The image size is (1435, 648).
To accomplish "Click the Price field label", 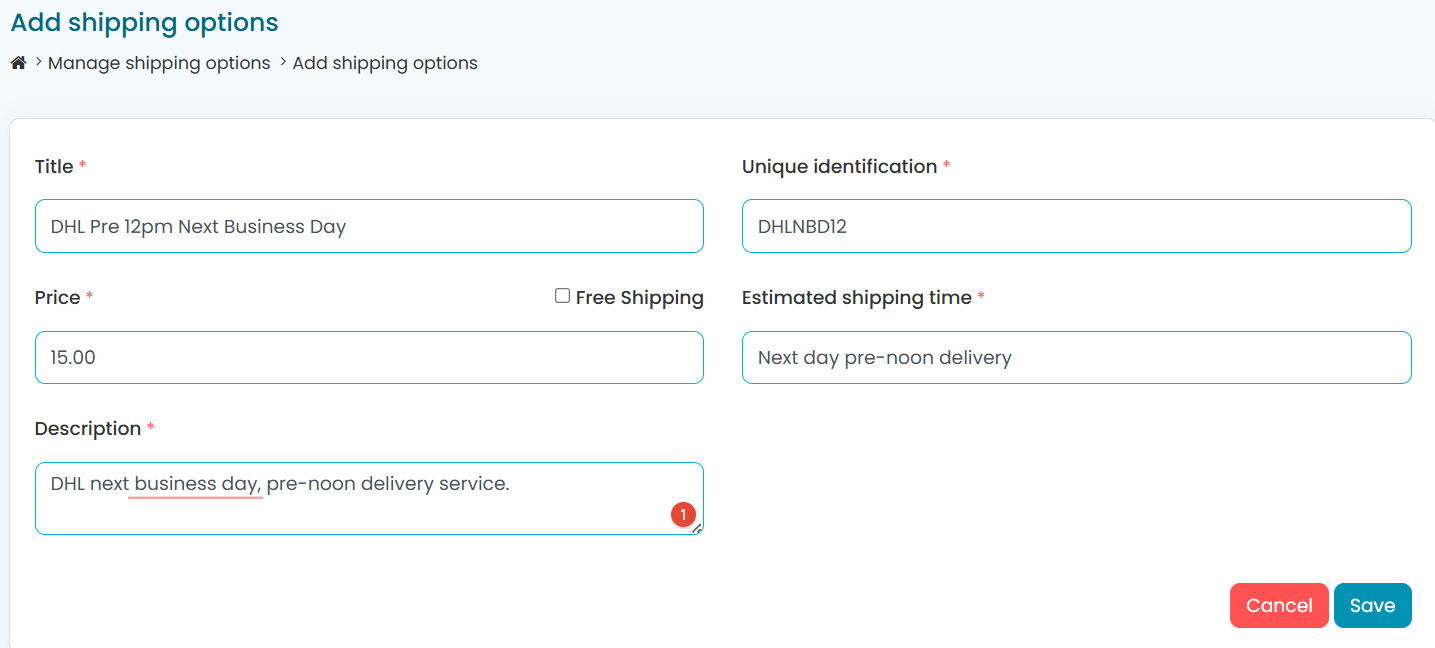I will click(57, 298).
